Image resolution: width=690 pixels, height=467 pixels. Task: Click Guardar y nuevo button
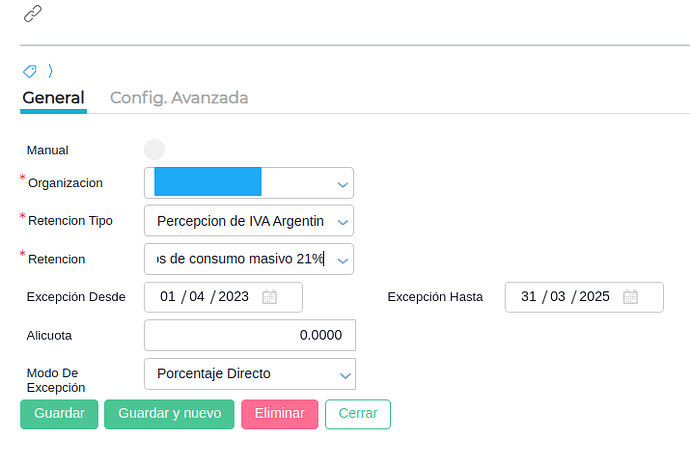[x=169, y=414]
